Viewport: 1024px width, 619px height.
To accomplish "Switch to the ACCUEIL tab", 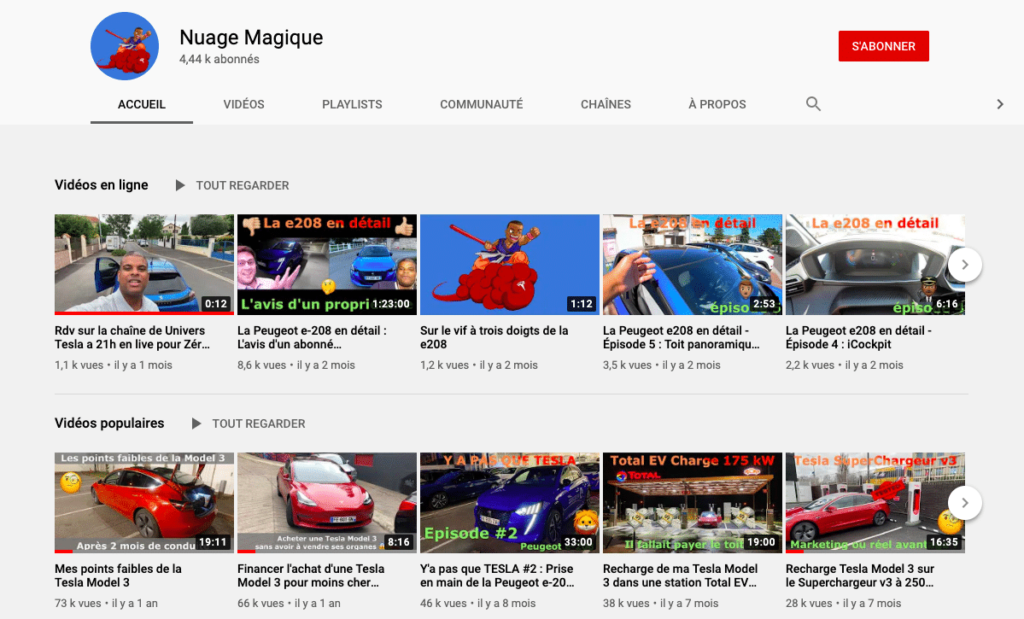I will [142, 104].
